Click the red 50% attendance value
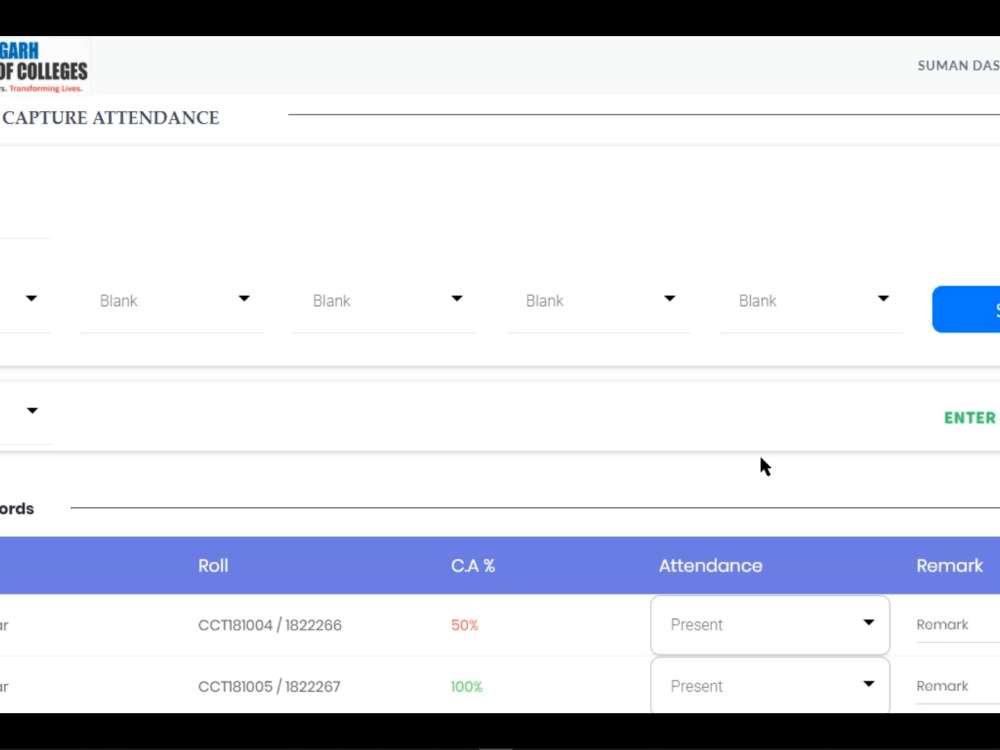Image resolution: width=1000 pixels, height=750 pixels. click(x=464, y=624)
